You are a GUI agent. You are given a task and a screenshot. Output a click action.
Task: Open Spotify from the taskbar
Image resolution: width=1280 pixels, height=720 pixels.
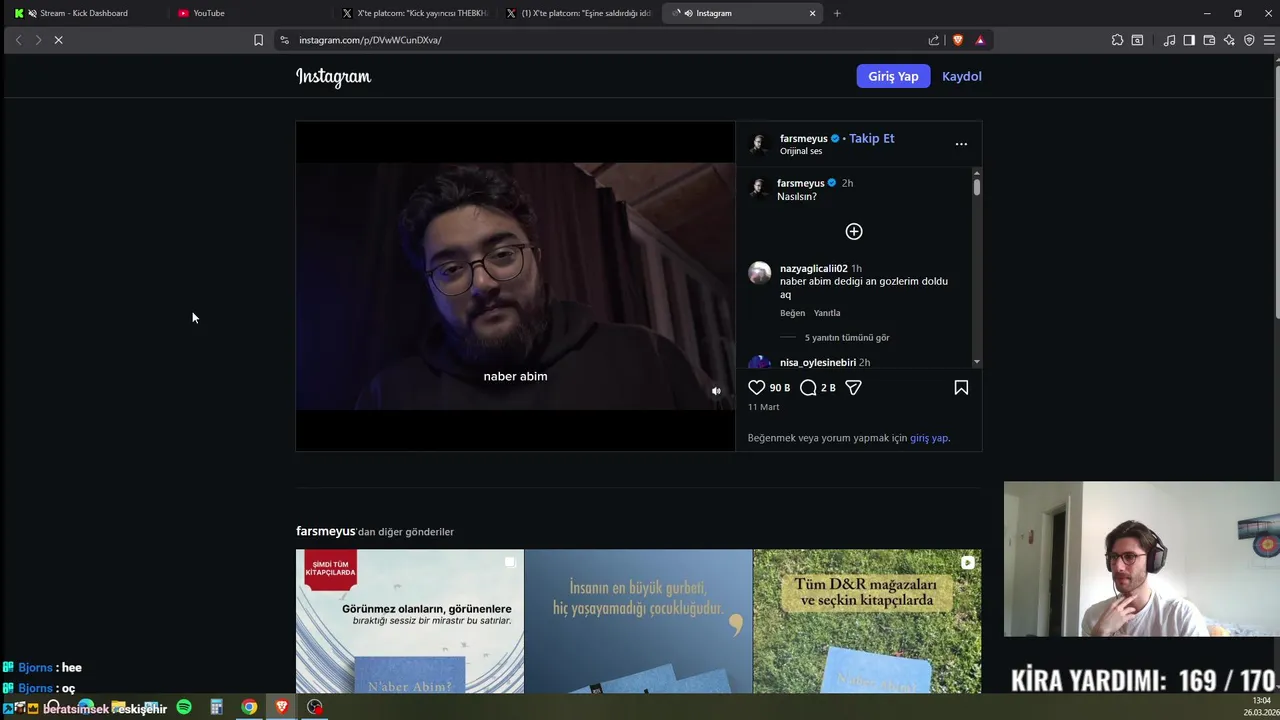tap(184, 707)
